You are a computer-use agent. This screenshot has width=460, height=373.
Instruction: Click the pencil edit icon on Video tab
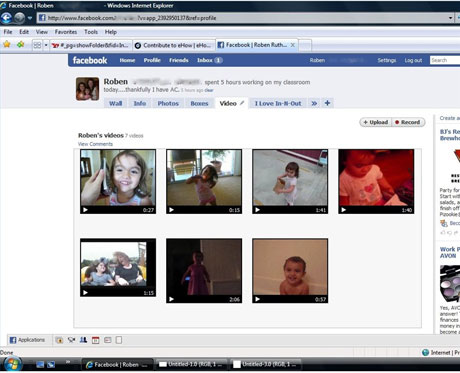(x=242, y=103)
